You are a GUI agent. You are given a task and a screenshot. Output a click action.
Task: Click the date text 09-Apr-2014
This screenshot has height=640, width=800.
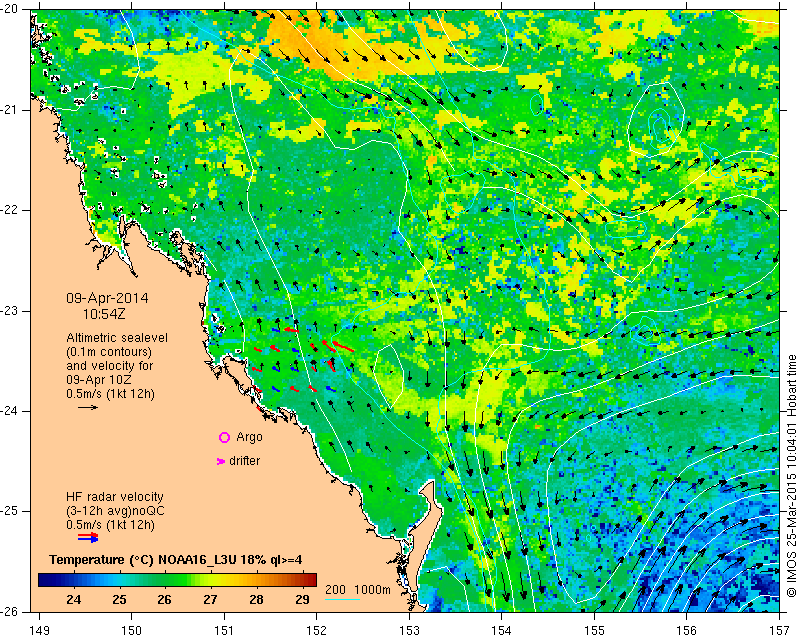tap(108, 298)
